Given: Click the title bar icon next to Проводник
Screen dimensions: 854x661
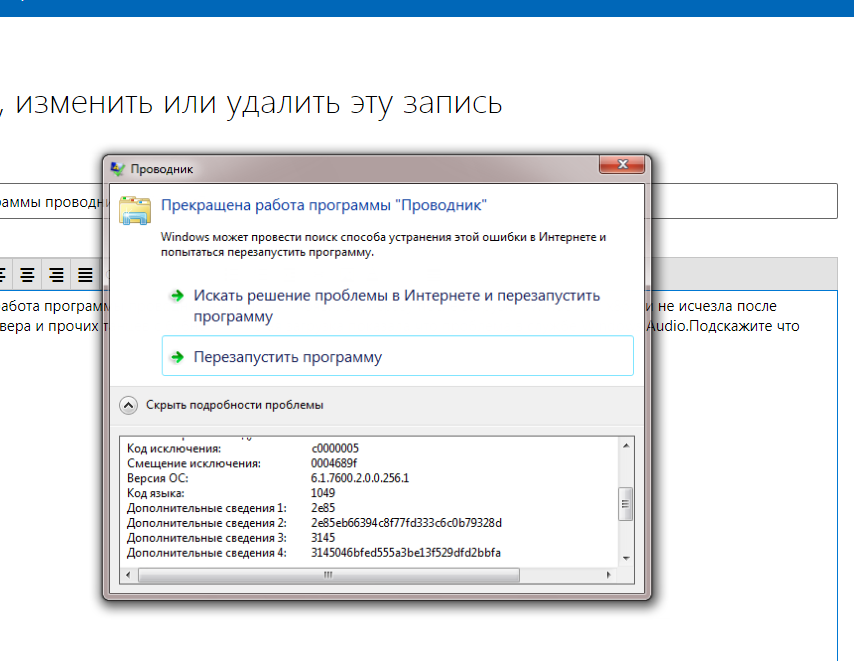Looking at the screenshot, I should [x=117, y=169].
